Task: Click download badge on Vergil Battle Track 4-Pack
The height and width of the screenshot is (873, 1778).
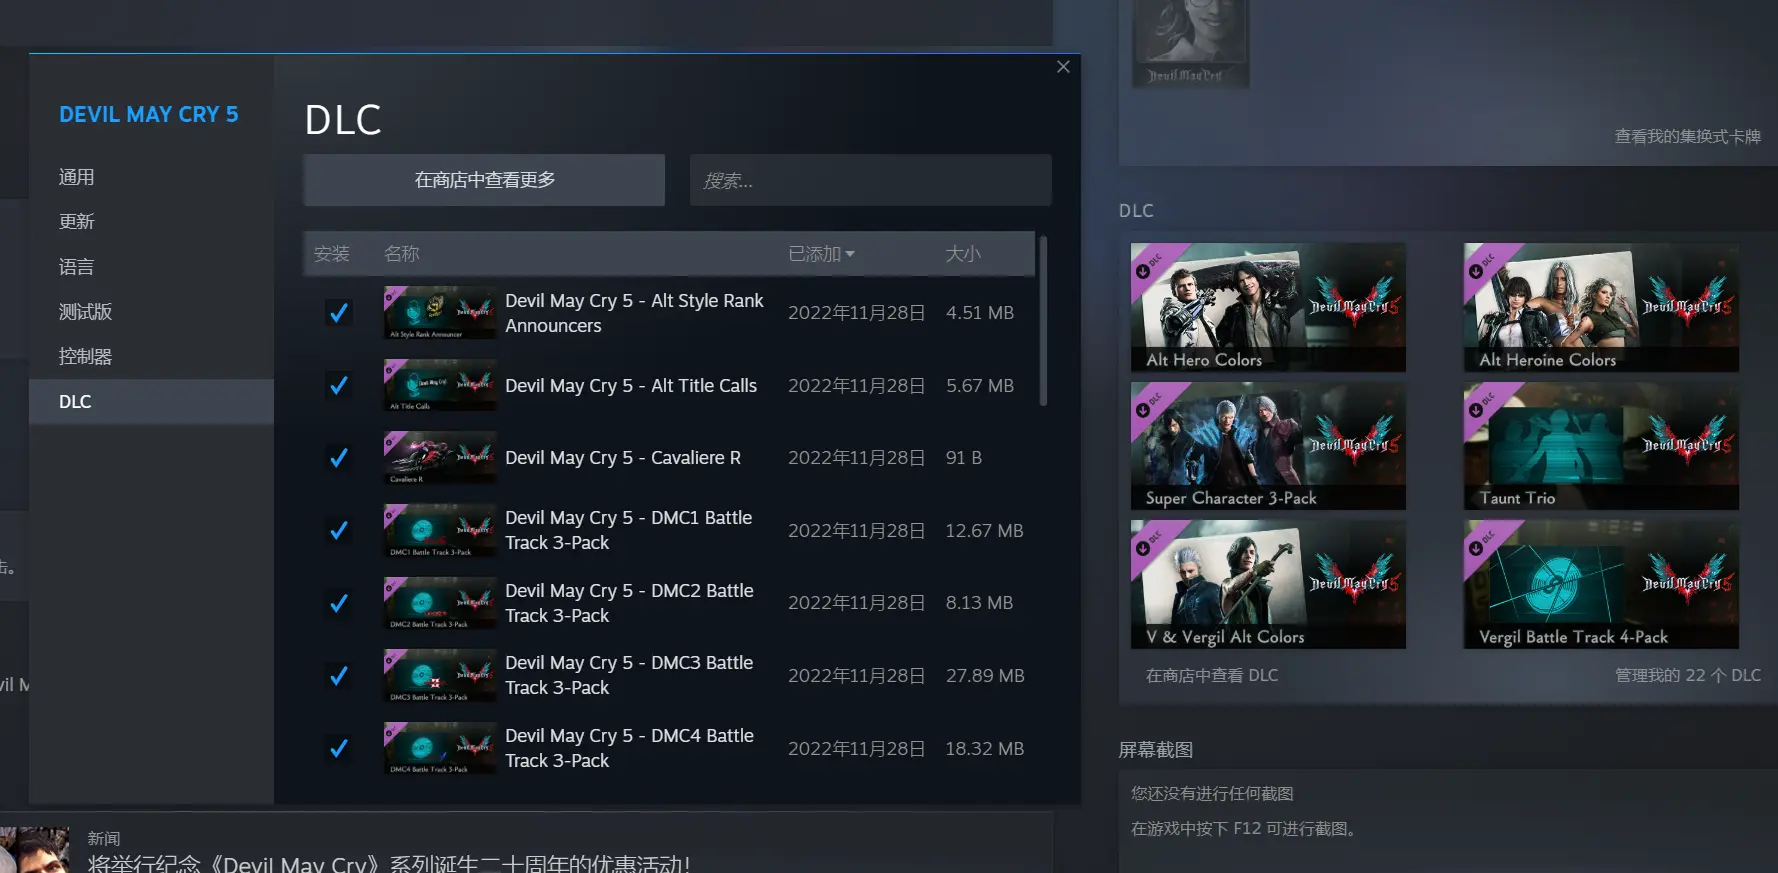Action: tap(1475, 548)
